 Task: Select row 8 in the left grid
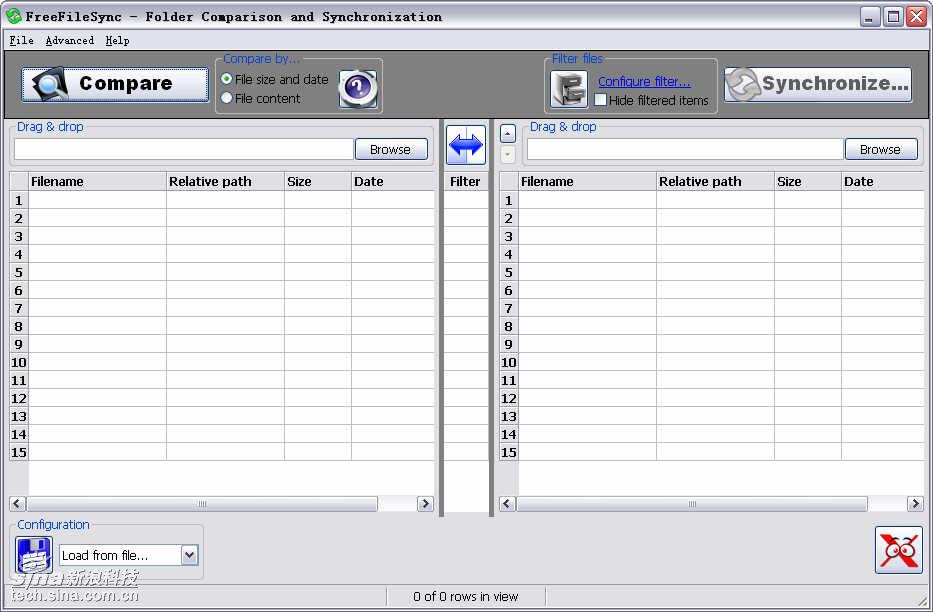click(x=18, y=326)
